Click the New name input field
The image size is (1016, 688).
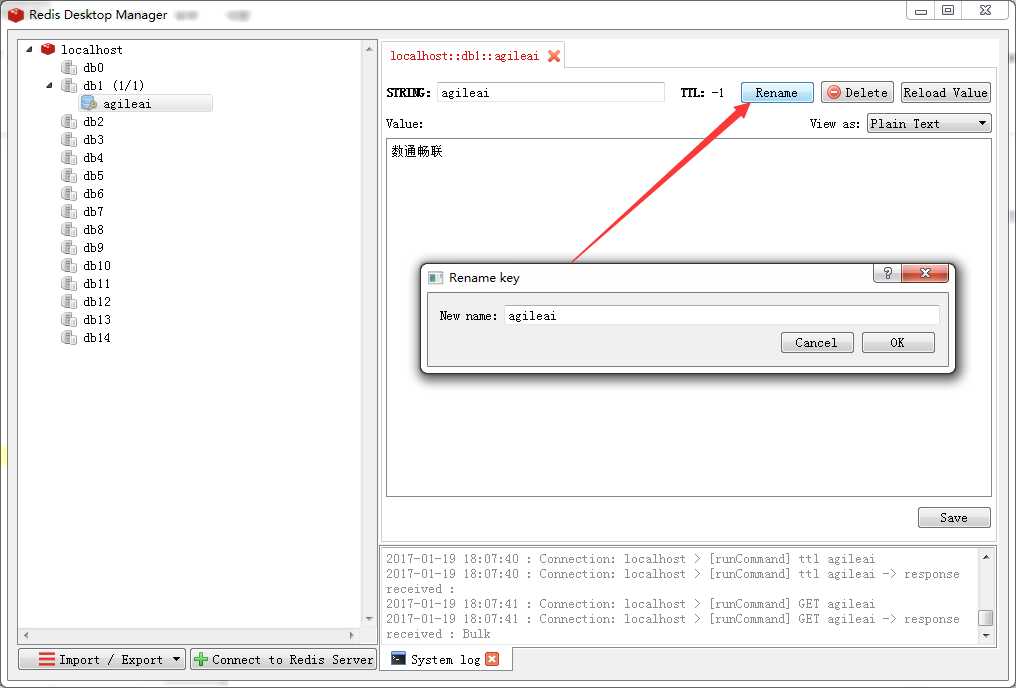tap(721, 315)
